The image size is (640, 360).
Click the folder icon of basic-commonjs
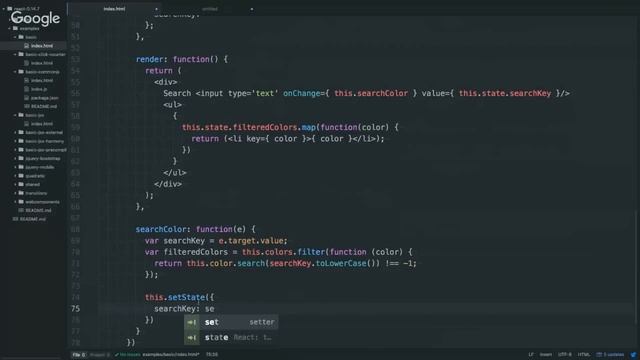[x=21, y=71]
